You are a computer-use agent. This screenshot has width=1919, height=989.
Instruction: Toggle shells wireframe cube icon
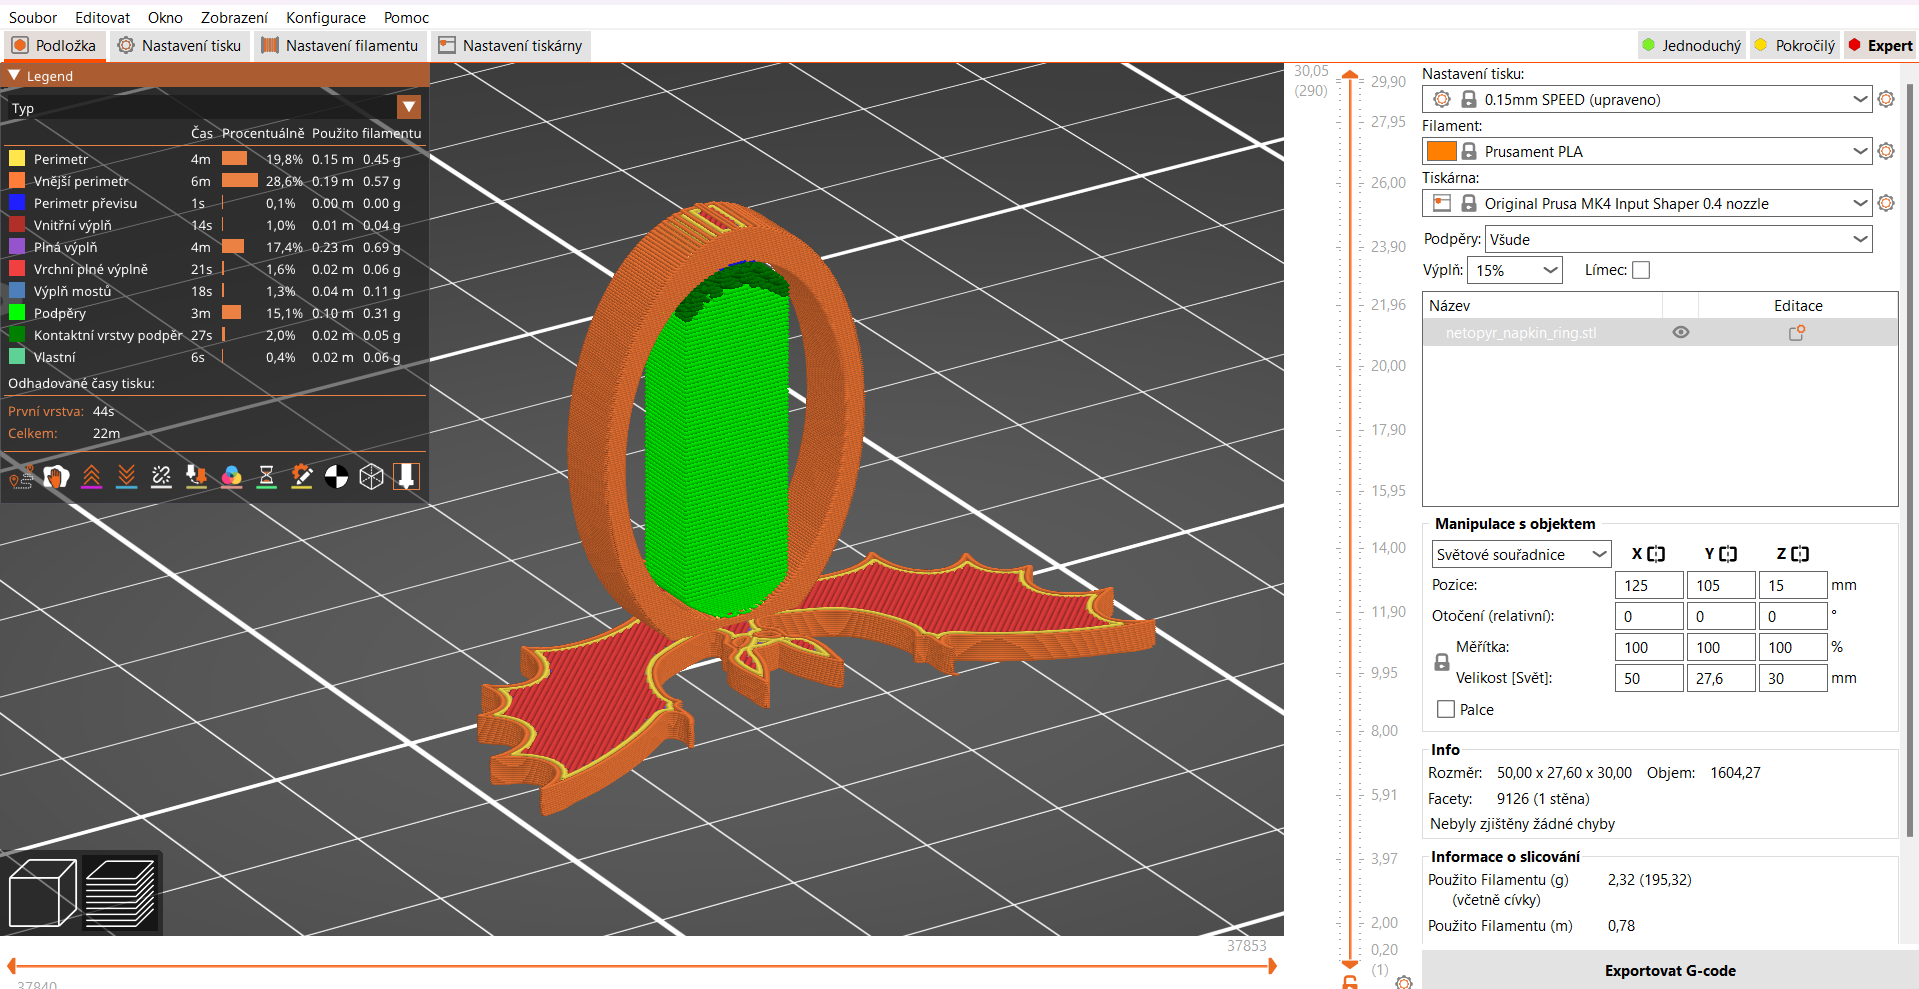coord(371,477)
